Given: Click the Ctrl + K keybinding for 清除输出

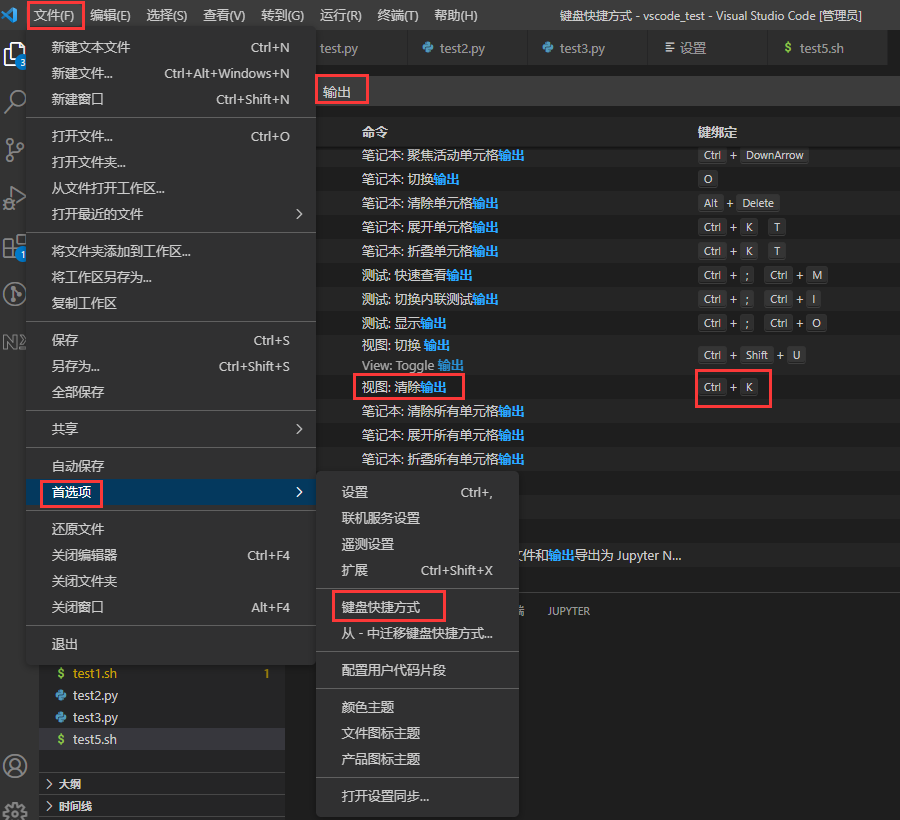Looking at the screenshot, I should (729, 387).
